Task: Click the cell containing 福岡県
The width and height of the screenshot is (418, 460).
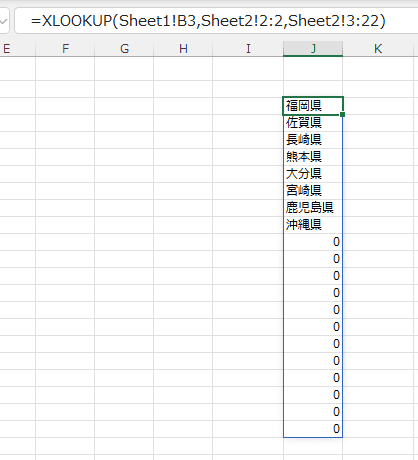Action: (x=313, y=106)
